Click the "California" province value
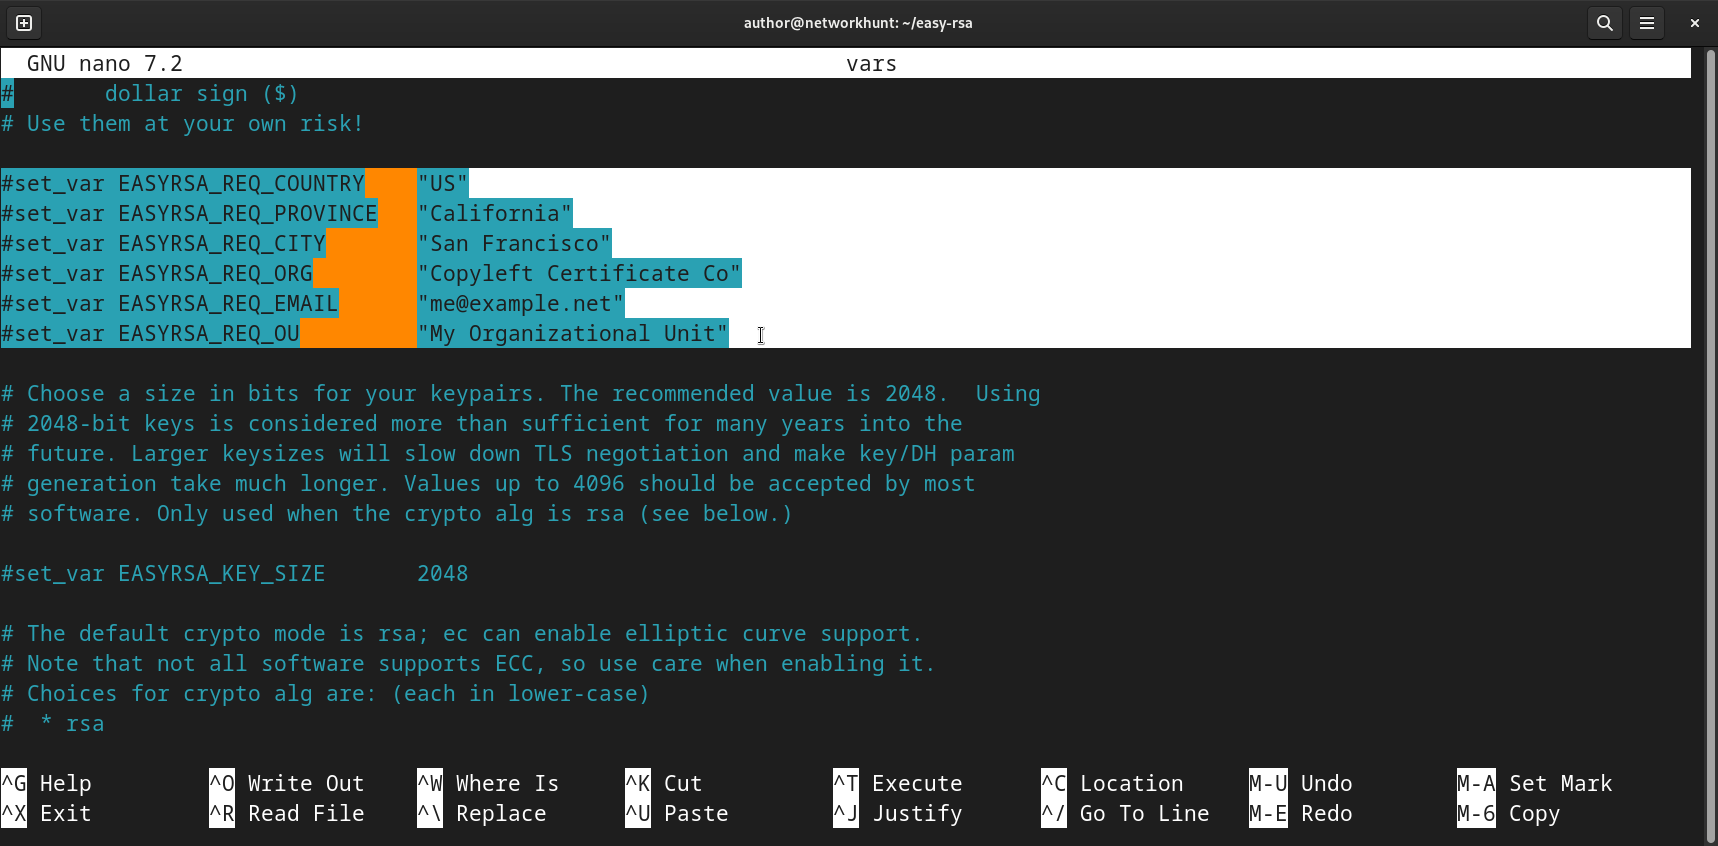Viewport: 1718px width, 846px height. [495, 214]
